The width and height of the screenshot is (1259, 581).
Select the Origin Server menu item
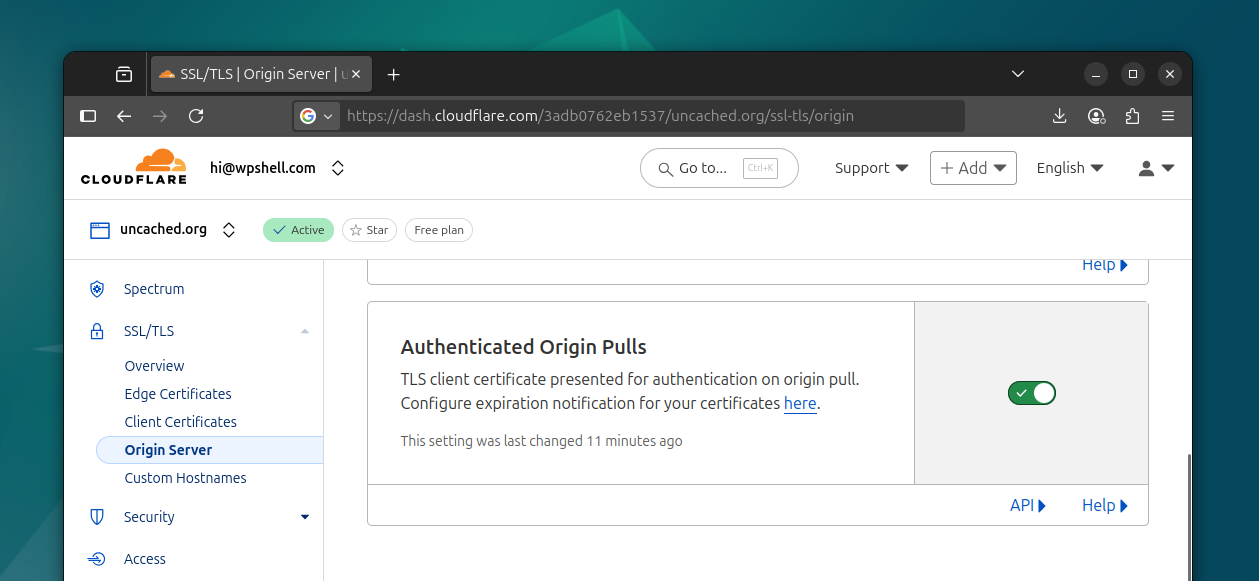click(x=210, y=450)
